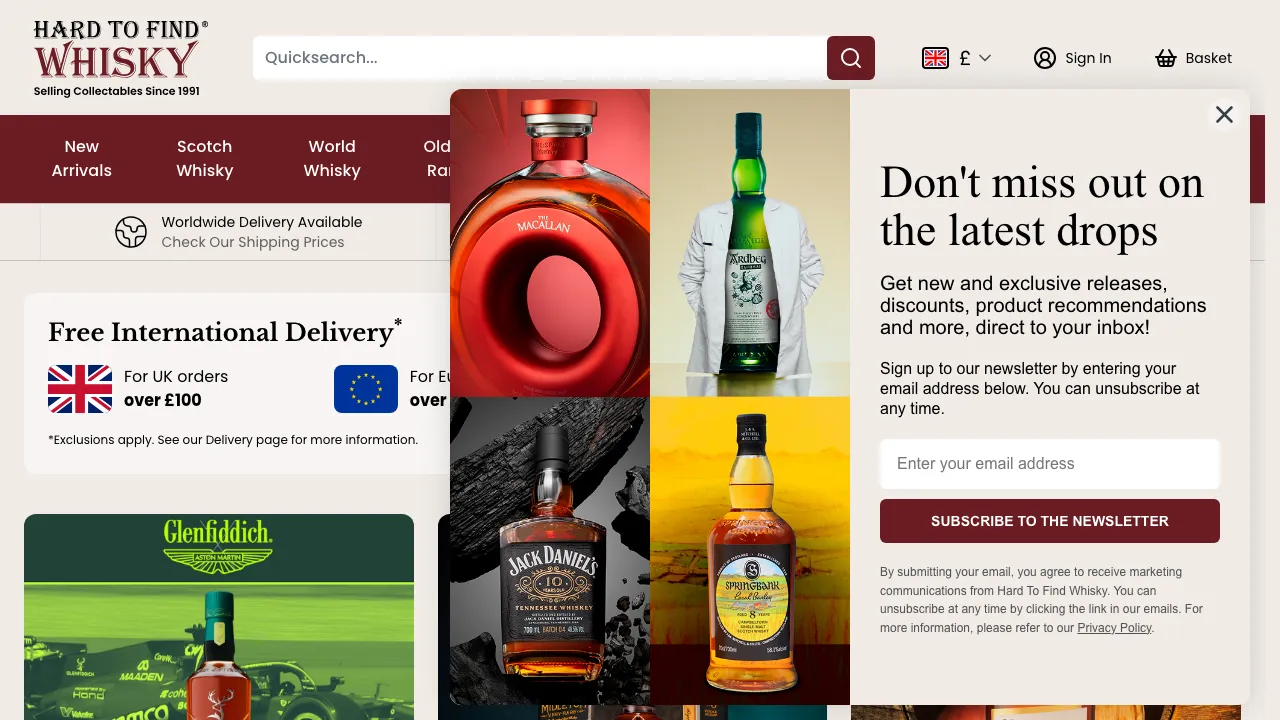Open the New Arrivals menu
Viewport: 1280px width, 720px height.
[81, 158]
